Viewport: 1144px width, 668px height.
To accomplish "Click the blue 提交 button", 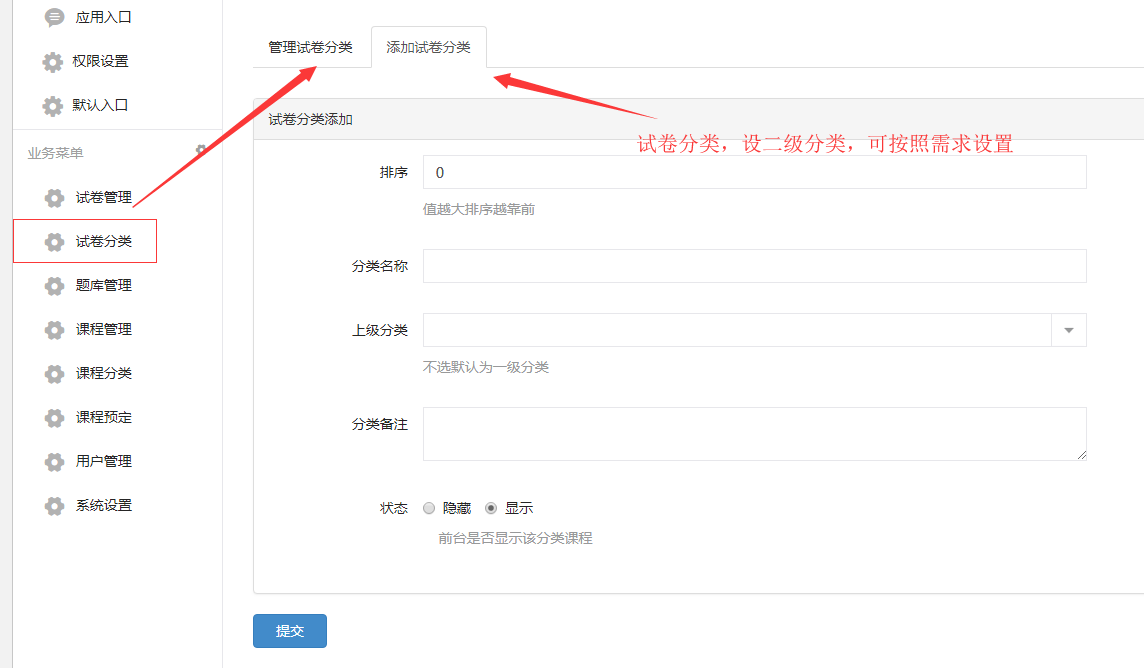I will (x=290, y=631).
